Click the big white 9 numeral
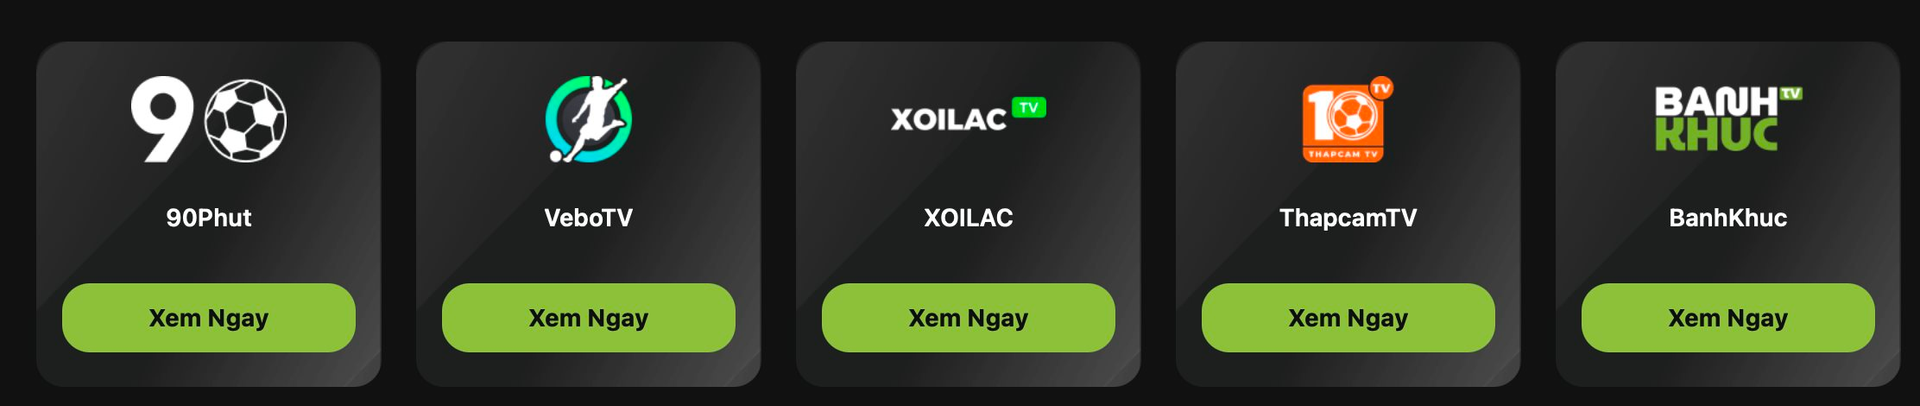The width and height of the screenshot is (1920, 406). coord(162,119)
